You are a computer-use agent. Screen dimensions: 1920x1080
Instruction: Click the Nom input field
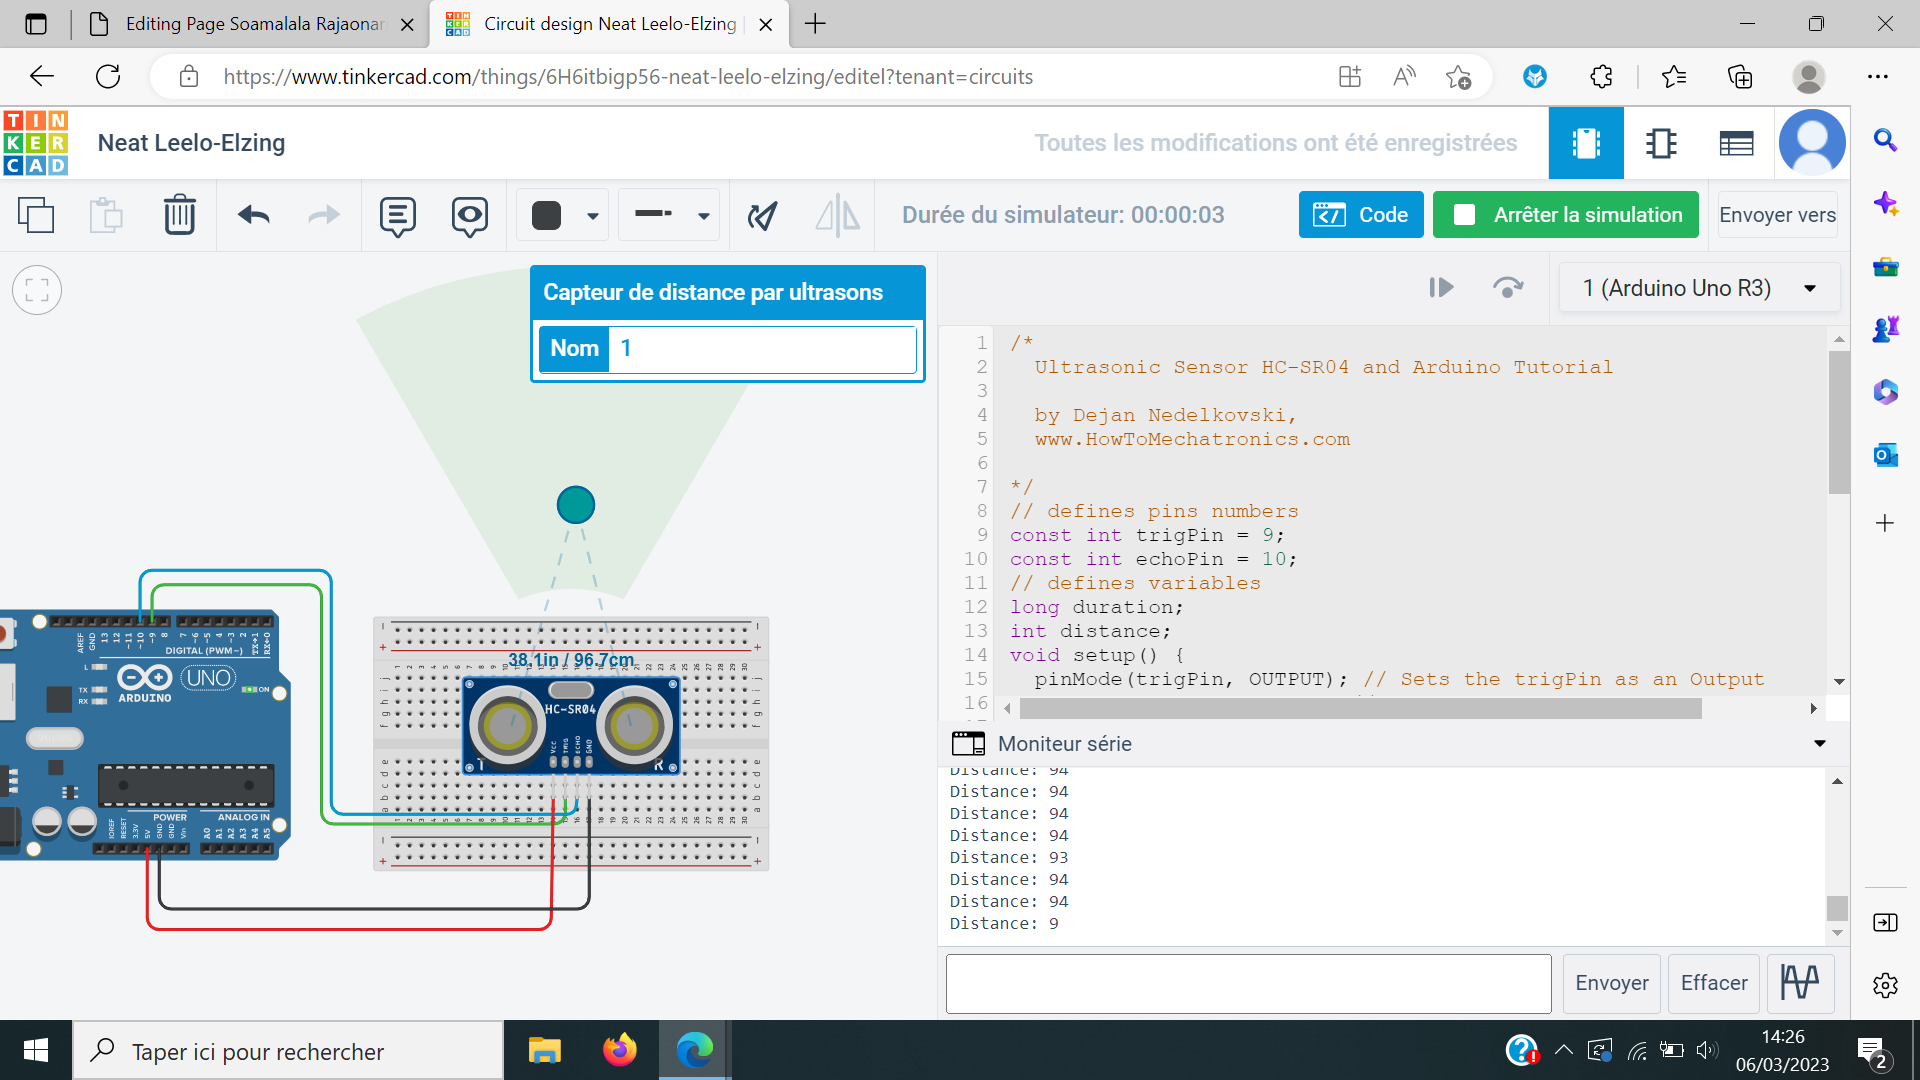(x=762, y=348)
